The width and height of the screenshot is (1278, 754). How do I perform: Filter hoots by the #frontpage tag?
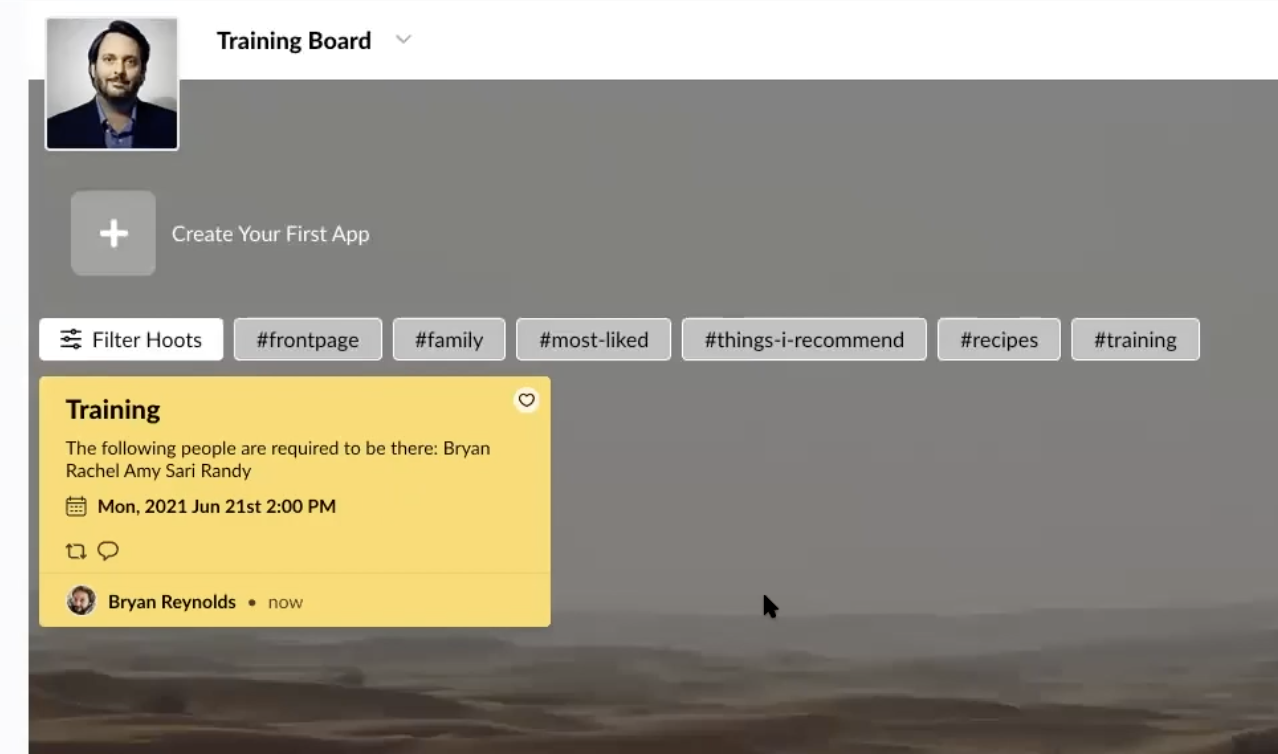tap(307, 340)
